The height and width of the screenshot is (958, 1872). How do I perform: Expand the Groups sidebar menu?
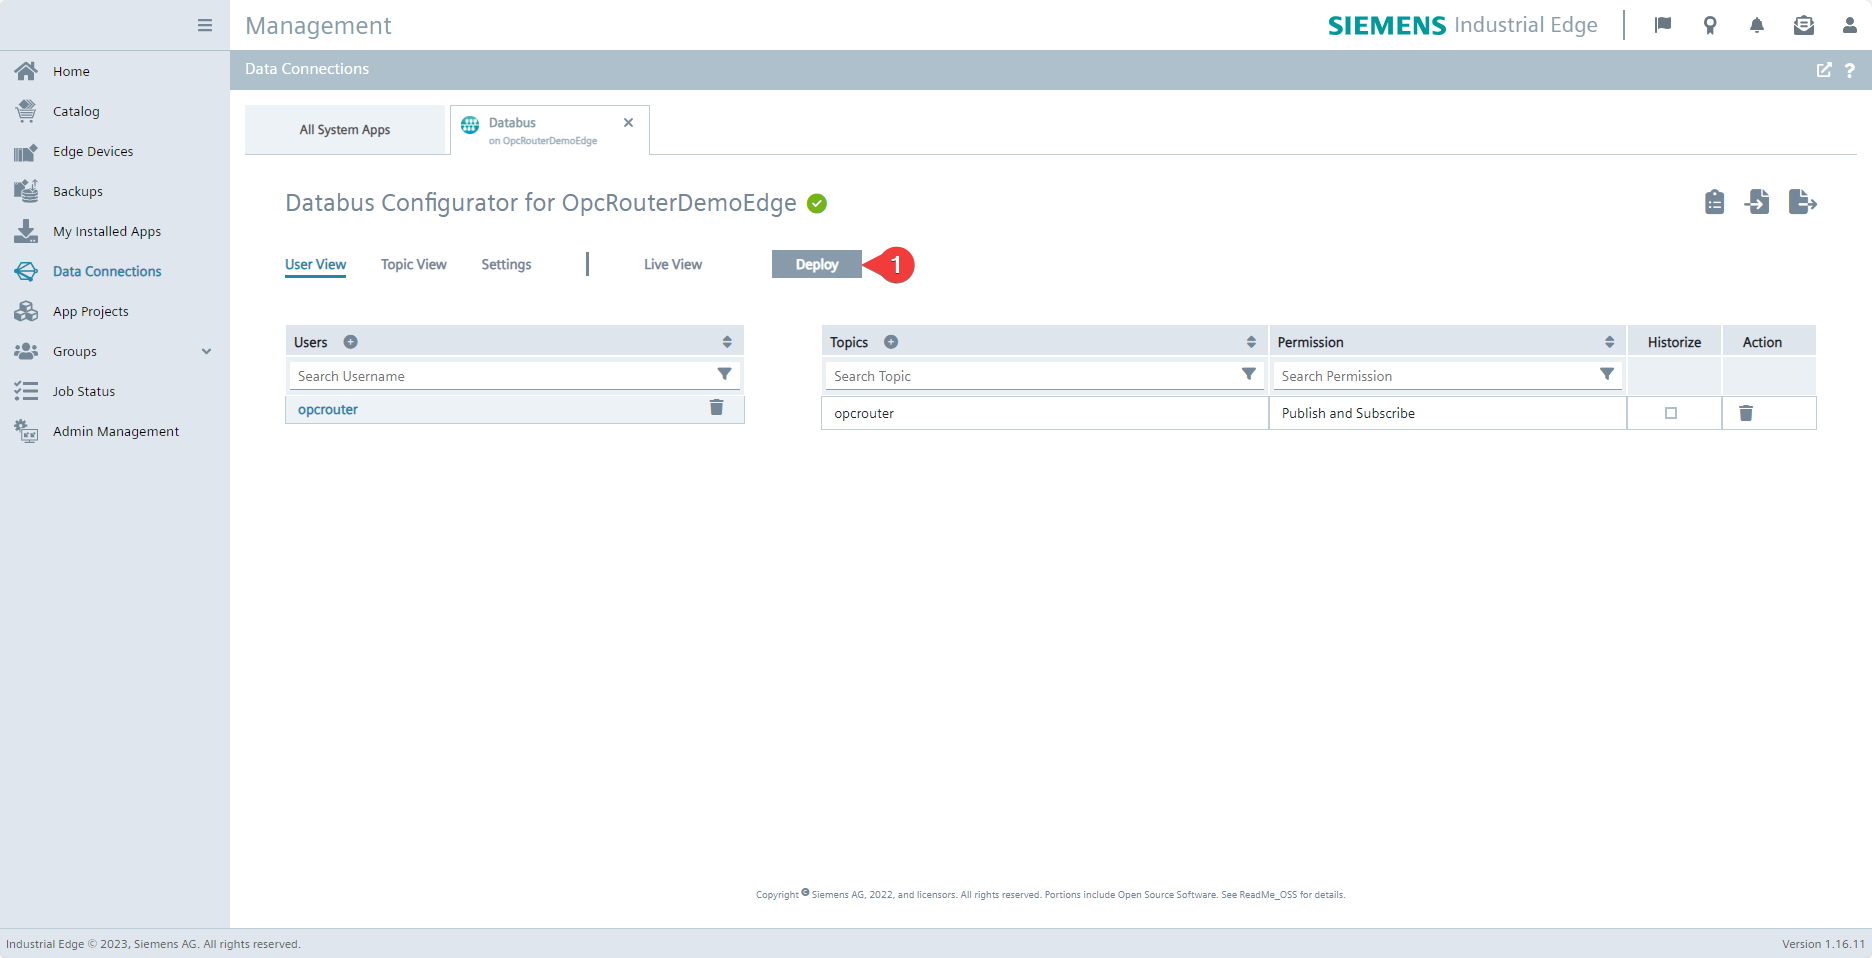point(206,351)
